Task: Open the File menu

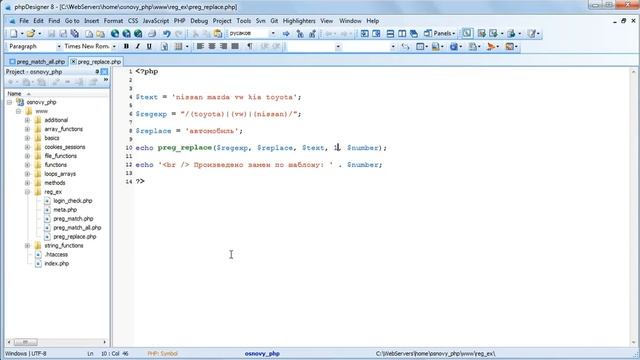Action: pos(24,21)
